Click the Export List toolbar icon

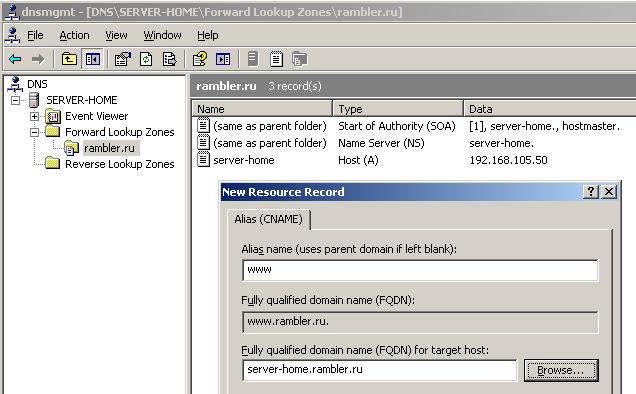point(170,59)
